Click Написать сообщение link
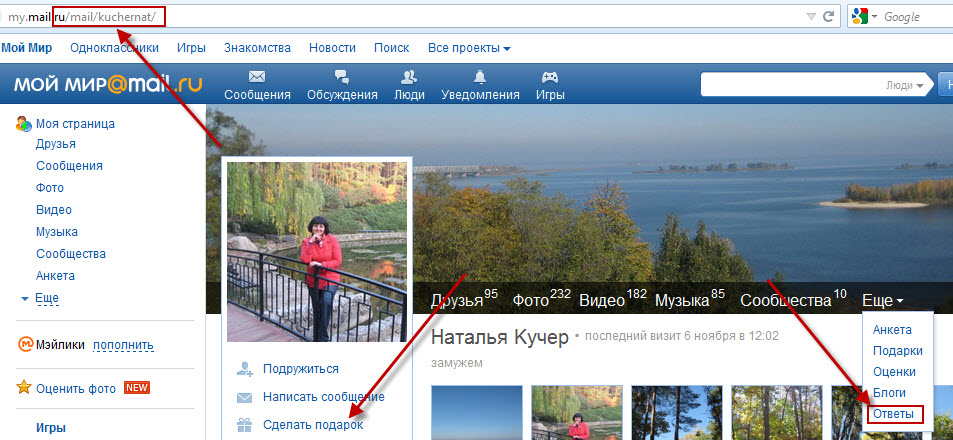Viewport: 953px width, 440px height. [x=323, y=397]
